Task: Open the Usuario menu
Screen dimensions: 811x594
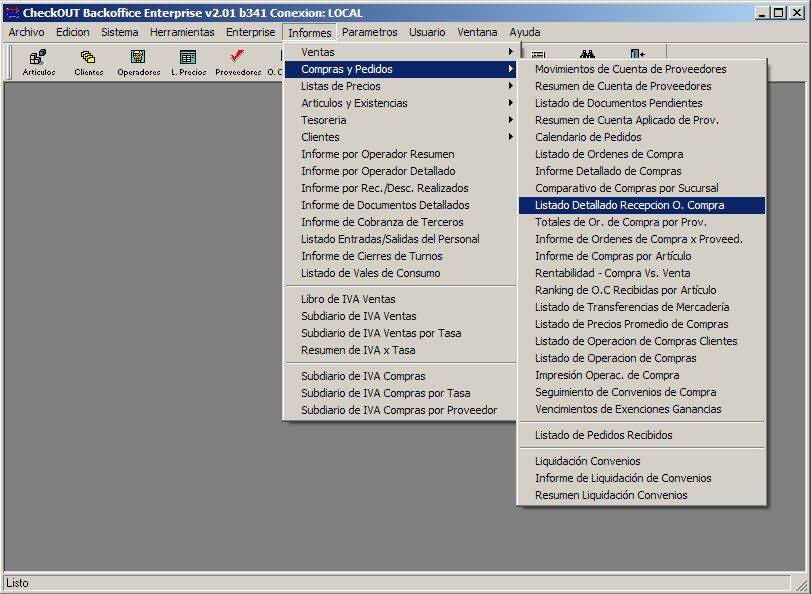Action: click(427, 32)
